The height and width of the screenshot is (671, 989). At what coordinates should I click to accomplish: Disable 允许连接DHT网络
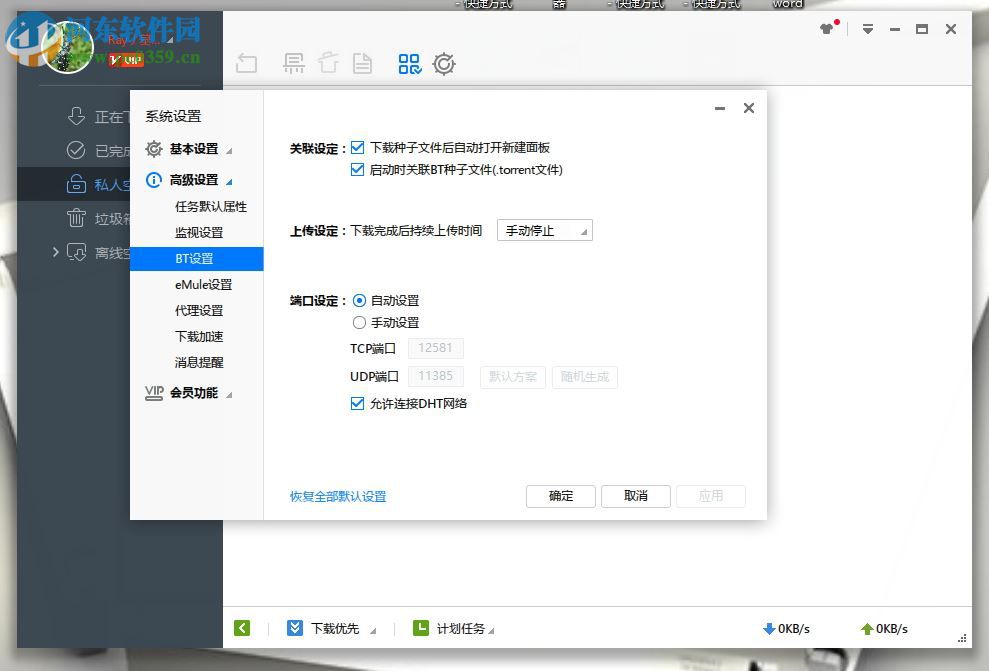pyautogui.click(x=357, y=403)
